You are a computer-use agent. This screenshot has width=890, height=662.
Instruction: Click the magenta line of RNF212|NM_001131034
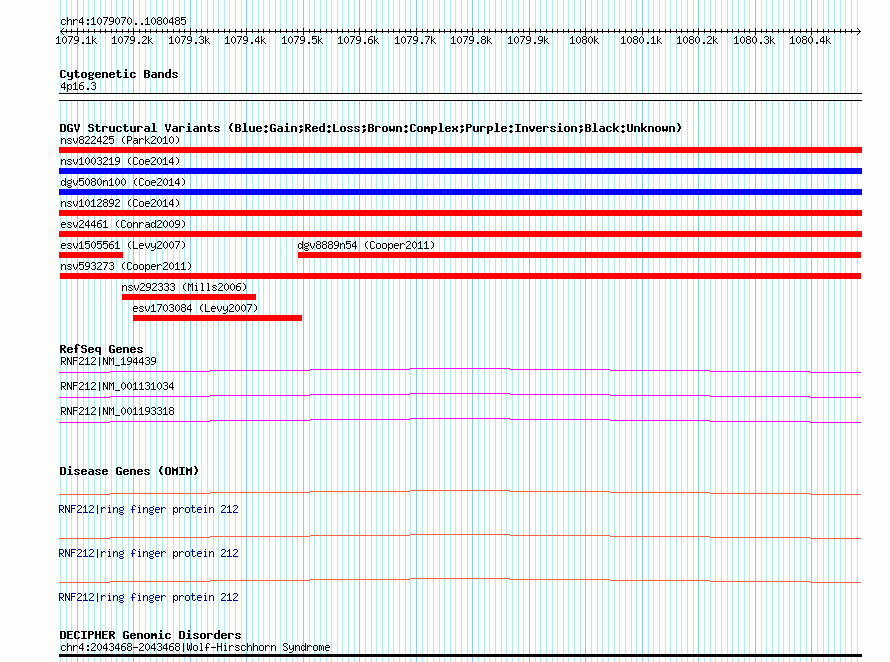point(460,395)
